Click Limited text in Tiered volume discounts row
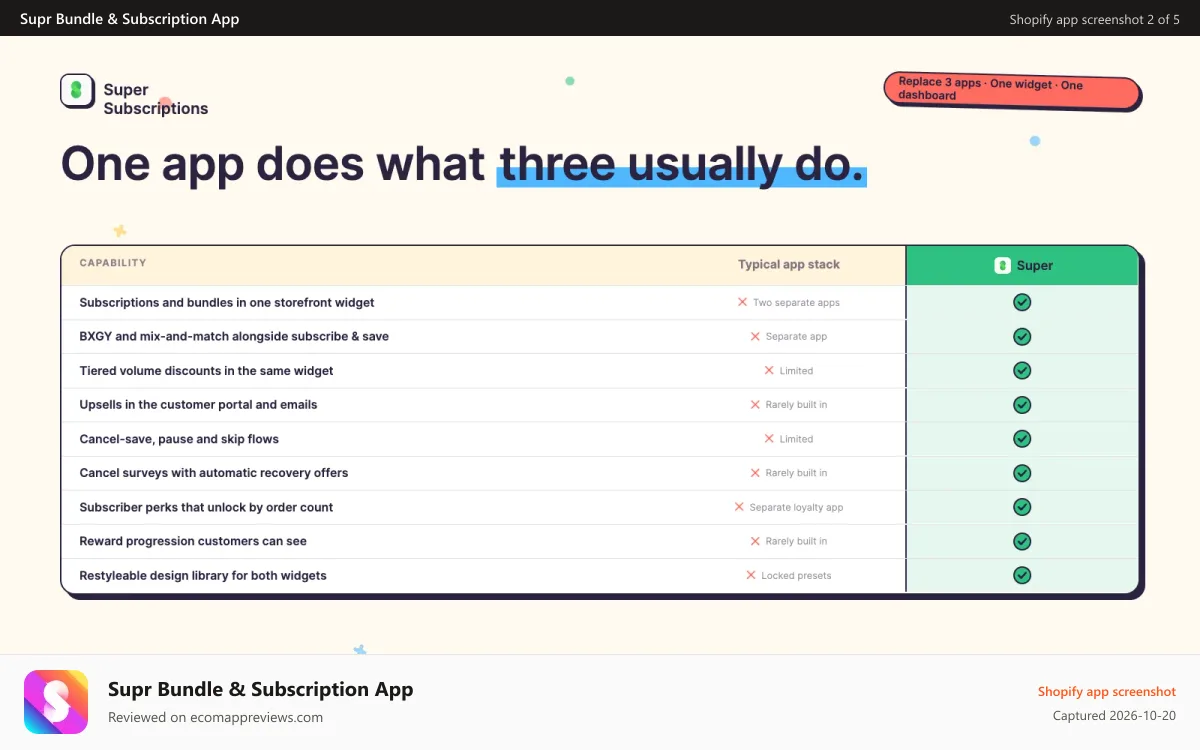Viewport: 1200px width, 750px height. [796, 370]
